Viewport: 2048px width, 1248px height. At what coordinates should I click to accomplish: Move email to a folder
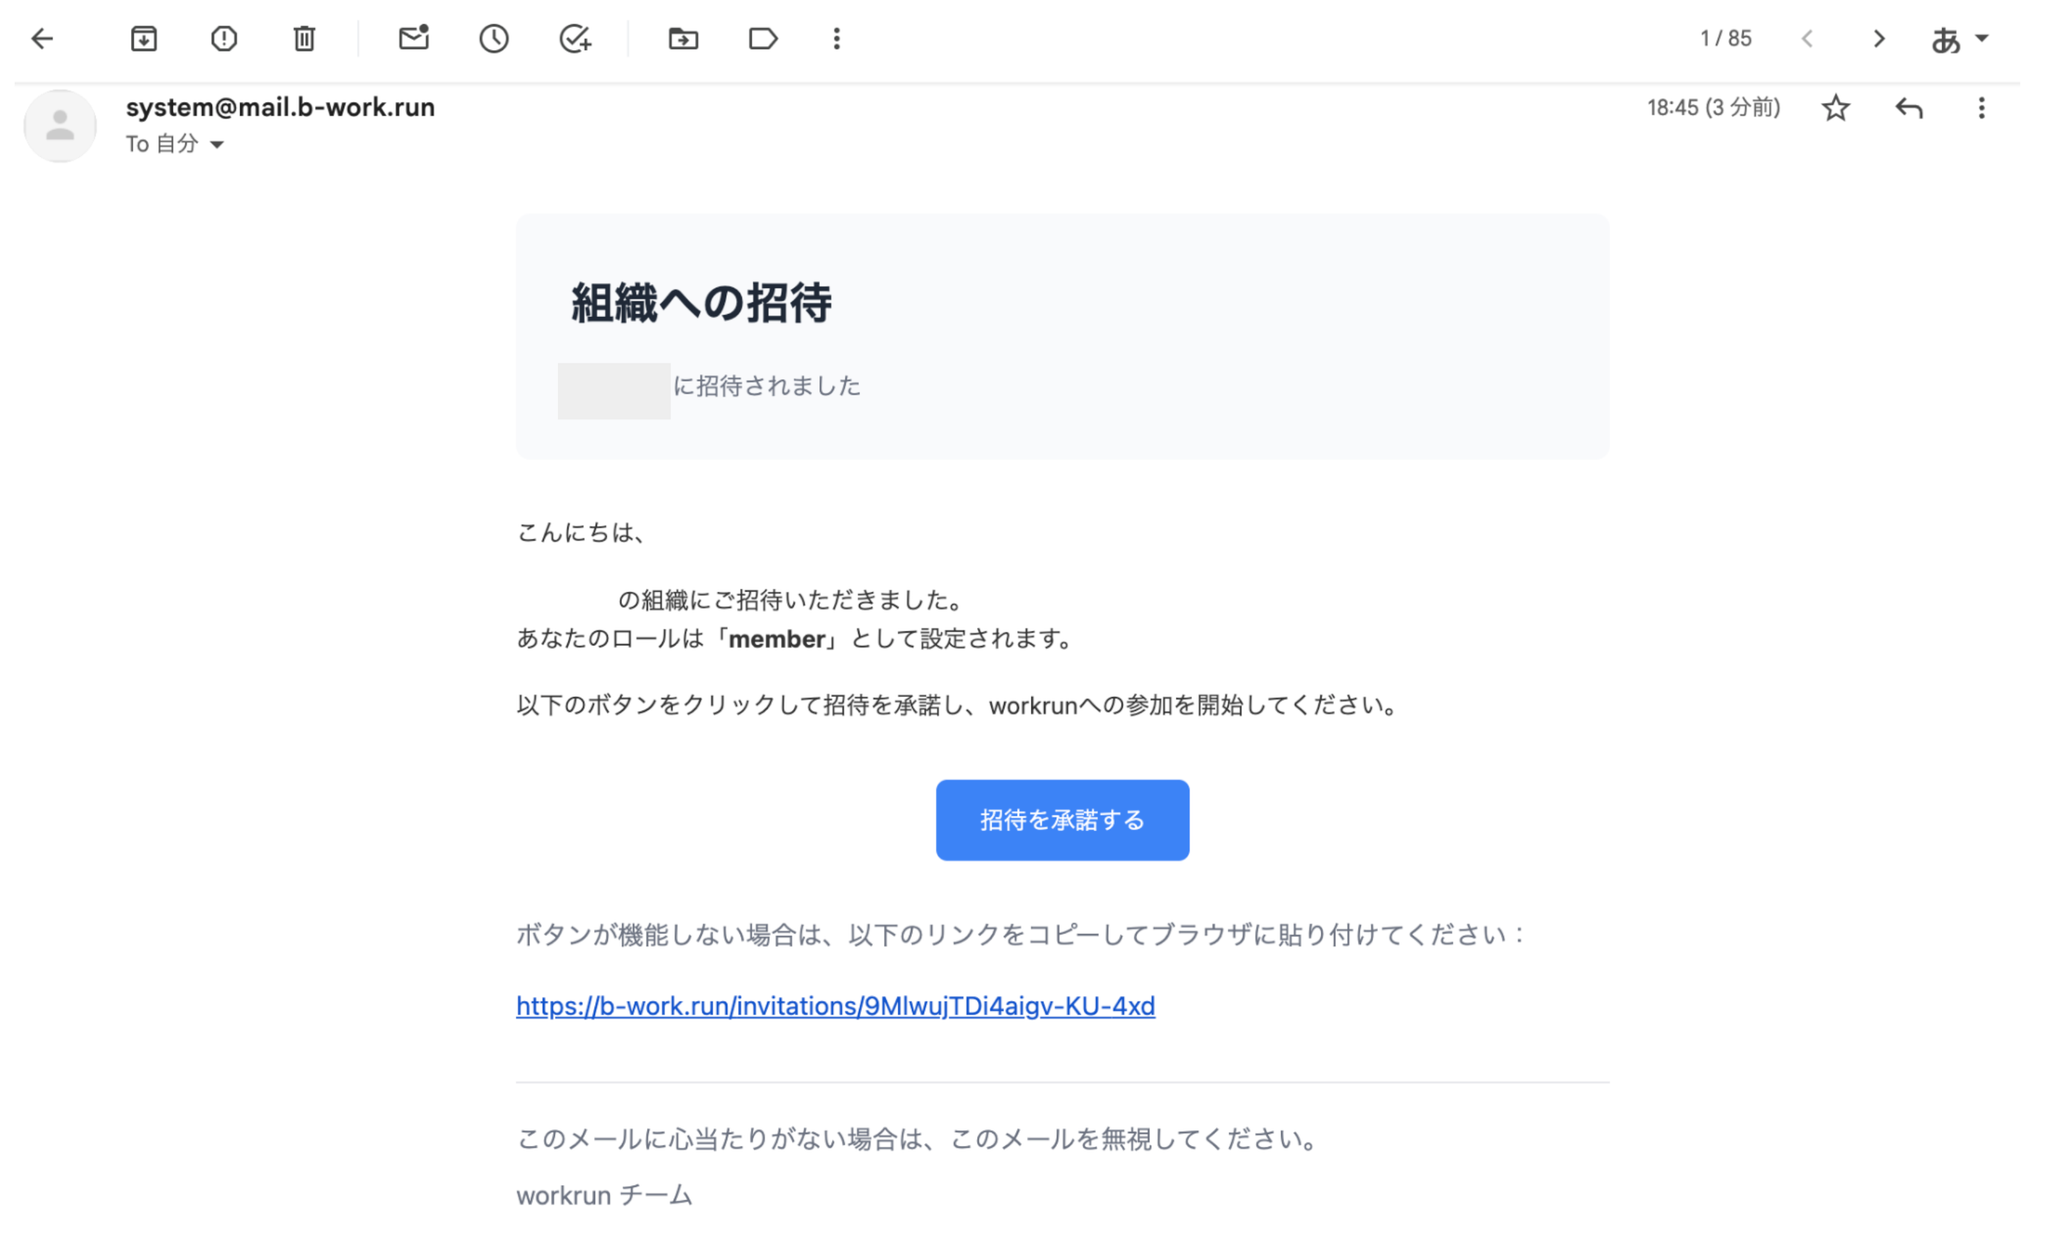click(x=683, y=39)
